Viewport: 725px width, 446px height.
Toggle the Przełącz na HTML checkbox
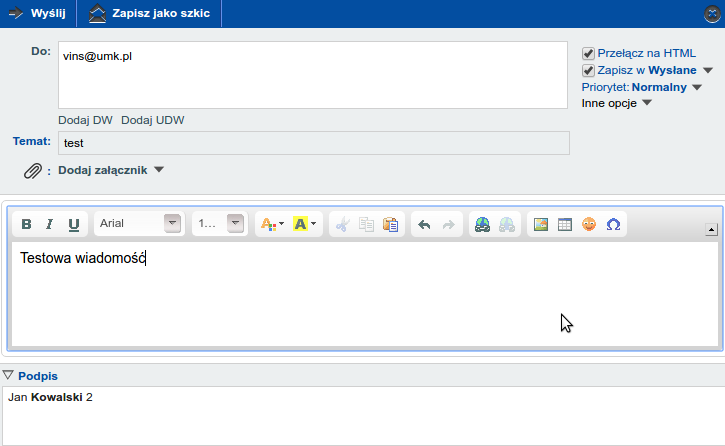[x=588, y=54]
